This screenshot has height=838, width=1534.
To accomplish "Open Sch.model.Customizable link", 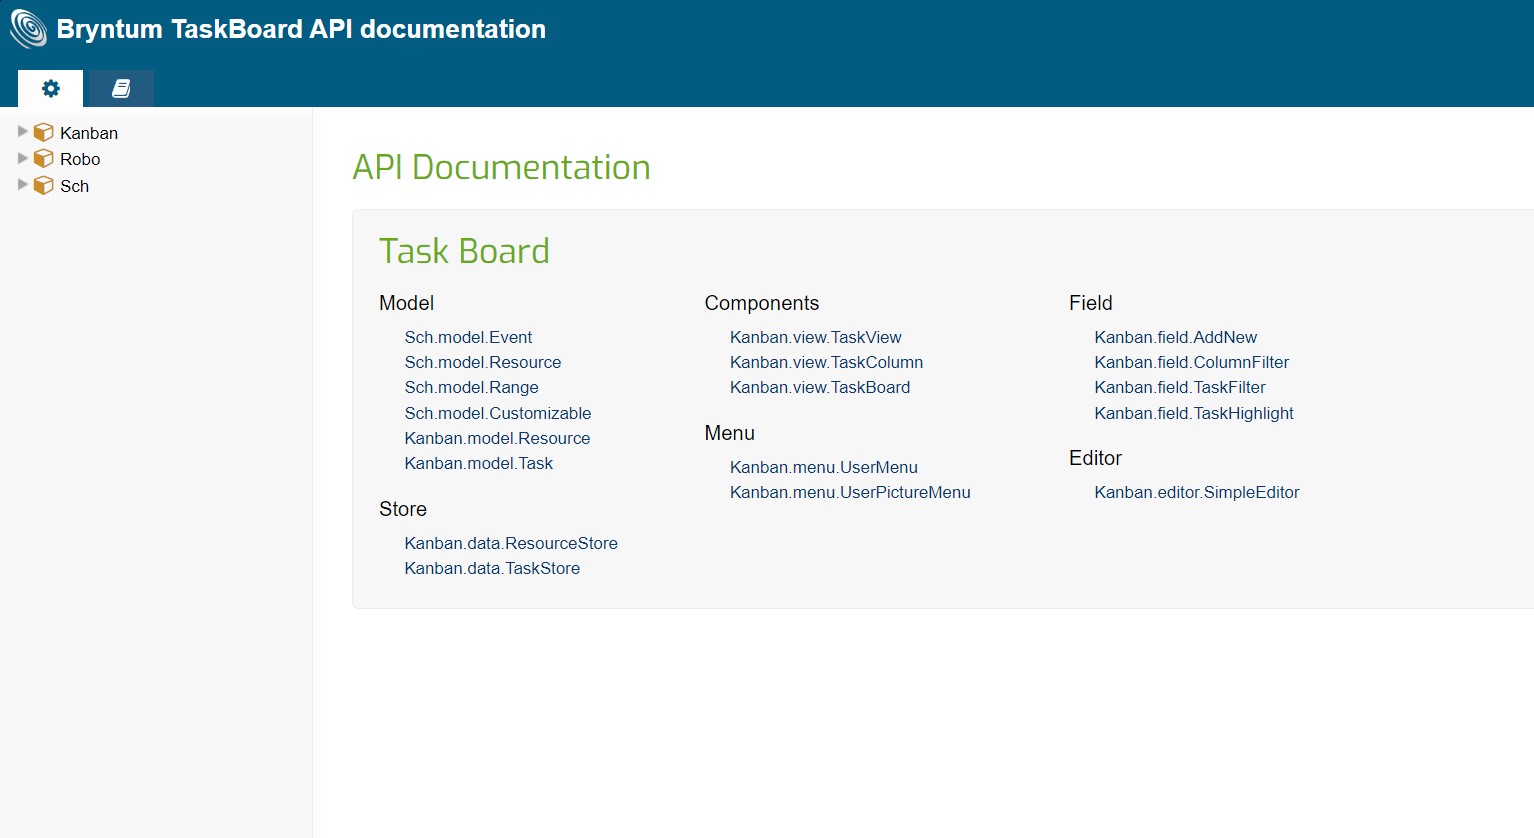I will click(498, 413).
